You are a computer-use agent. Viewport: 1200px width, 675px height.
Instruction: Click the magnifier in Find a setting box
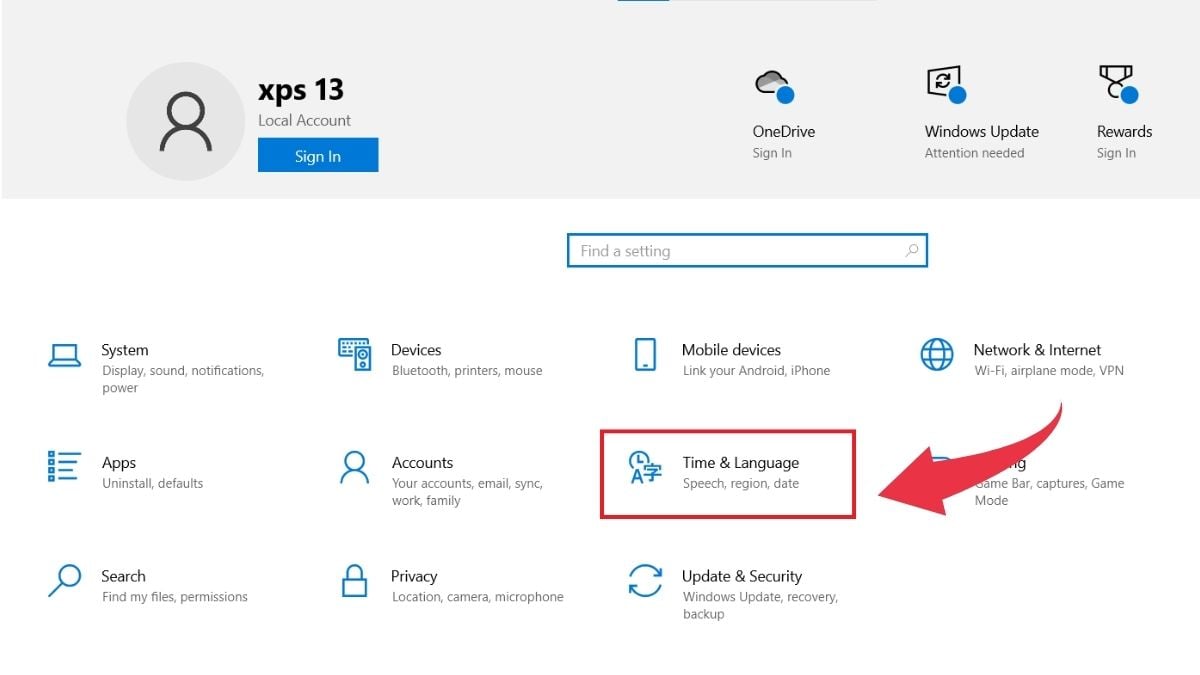tap(911, 251)
